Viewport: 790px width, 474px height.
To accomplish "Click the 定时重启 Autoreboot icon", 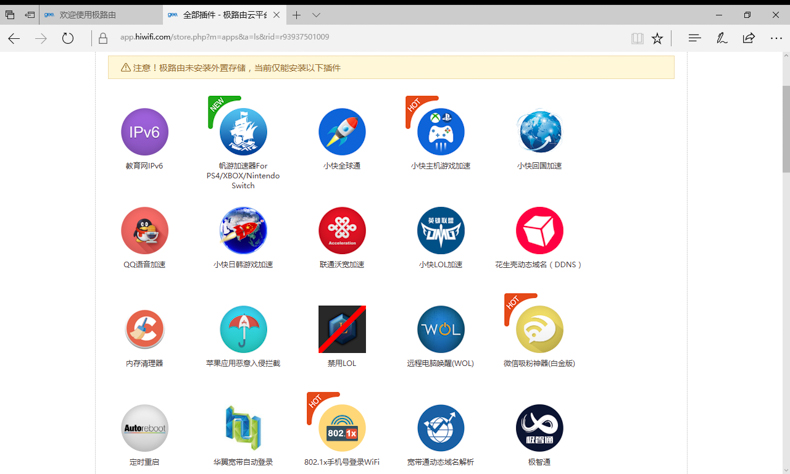I will coord(144,428).
